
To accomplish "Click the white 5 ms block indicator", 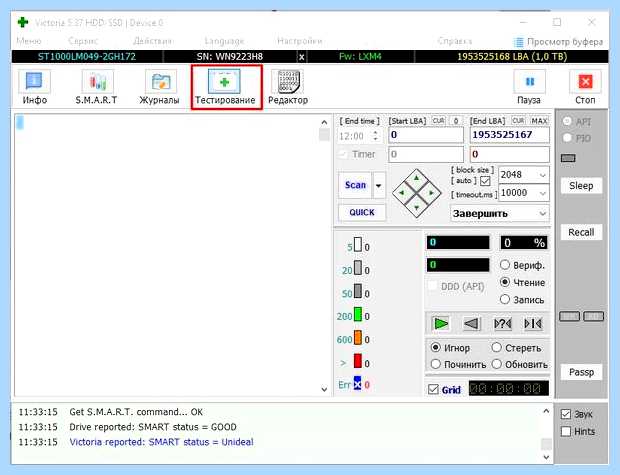I will pyautogui.click(x=357, y=245).
